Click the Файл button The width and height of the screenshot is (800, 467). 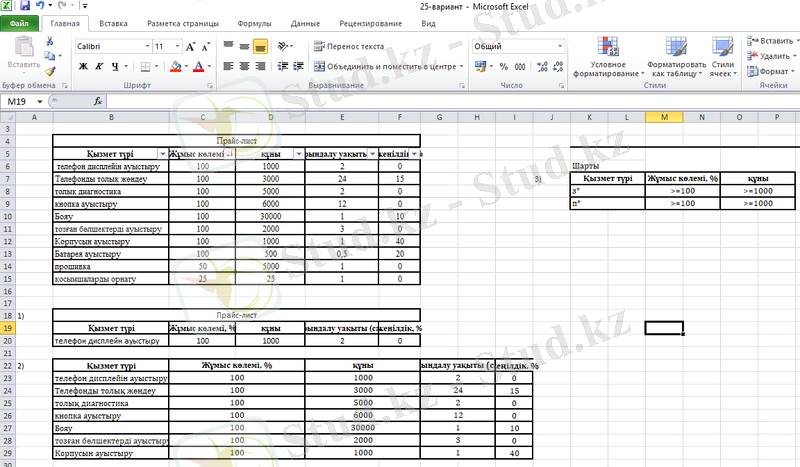[x=19, y=22]
